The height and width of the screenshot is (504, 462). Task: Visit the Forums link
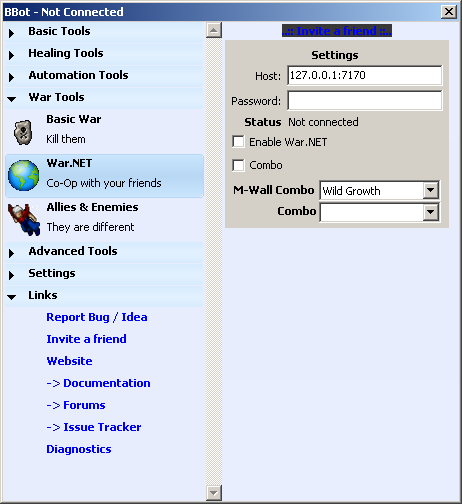click(x=76, y=405)
